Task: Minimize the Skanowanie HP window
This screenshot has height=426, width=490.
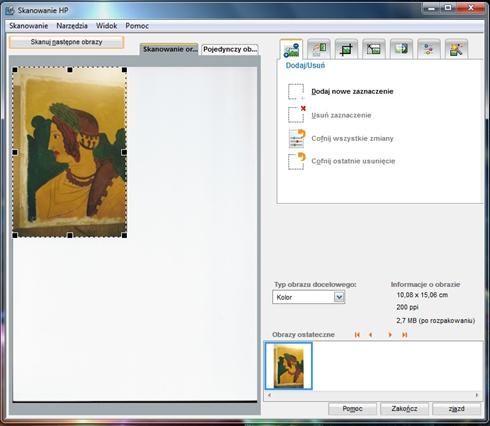Action: pos(431,8)
